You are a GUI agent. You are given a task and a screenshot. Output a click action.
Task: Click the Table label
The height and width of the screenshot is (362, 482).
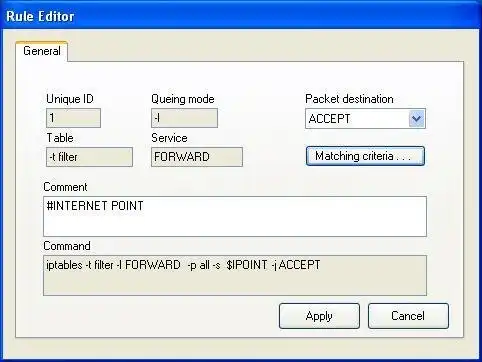click(x=60, y=138)
